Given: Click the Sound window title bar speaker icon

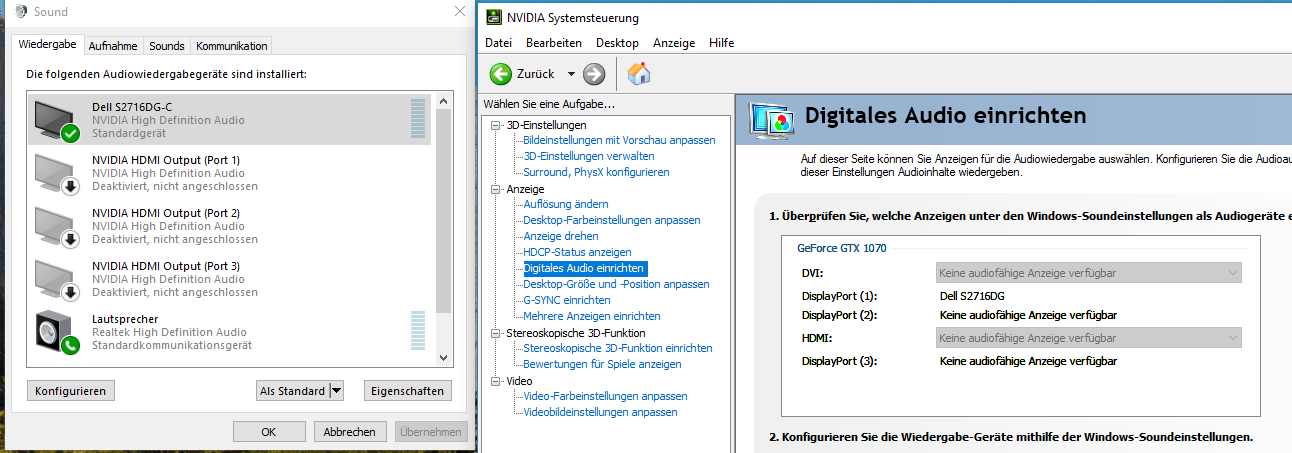Looking at the screenshot, I should pyautogui.click(x=21, y=11).
